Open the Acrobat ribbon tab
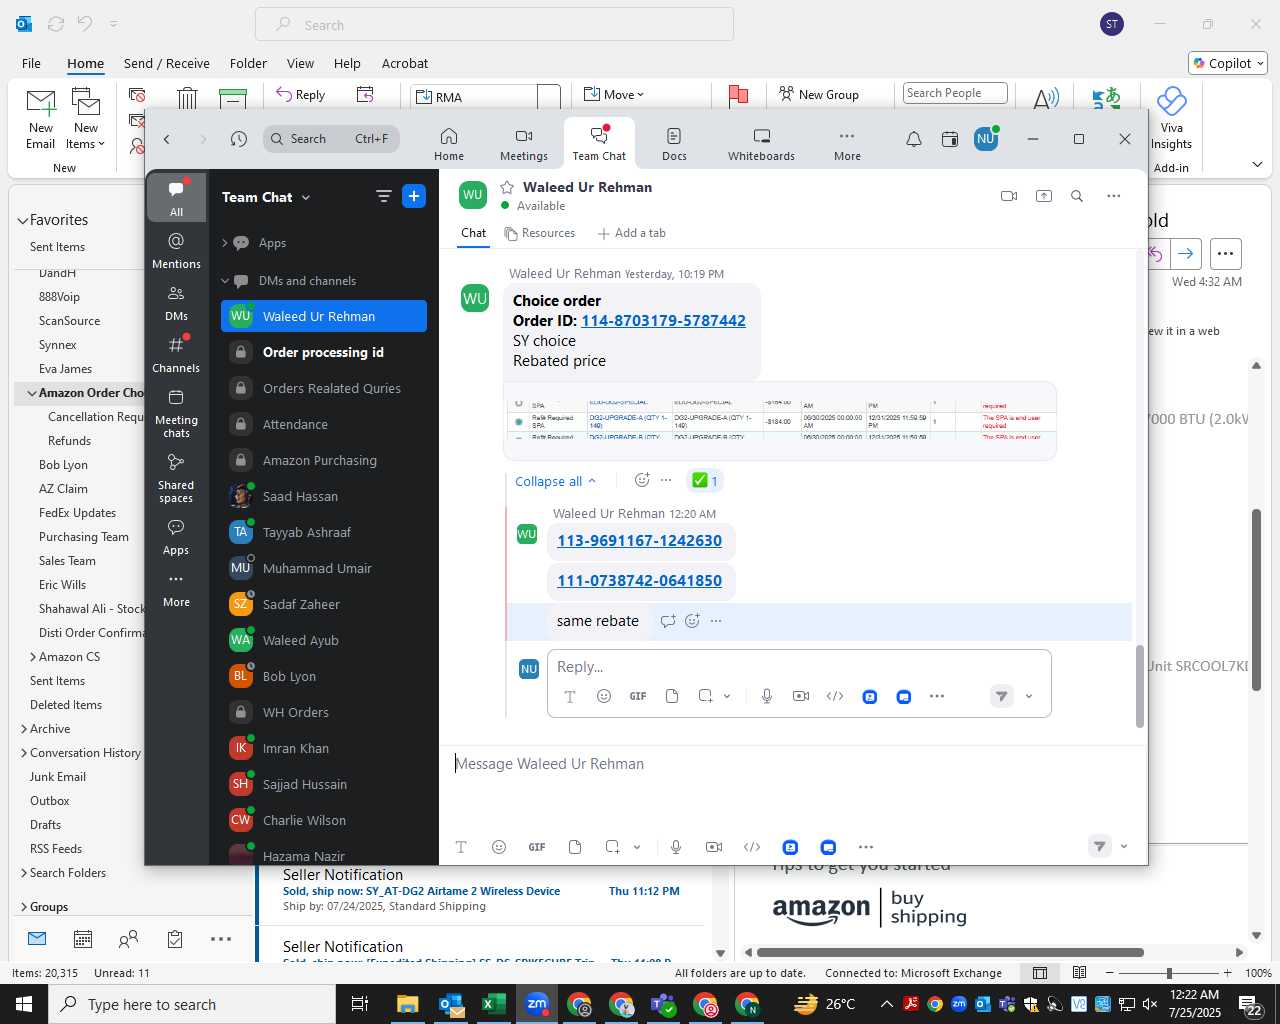Screen dimensions: 1280x1024 click(x=405, y=63)
